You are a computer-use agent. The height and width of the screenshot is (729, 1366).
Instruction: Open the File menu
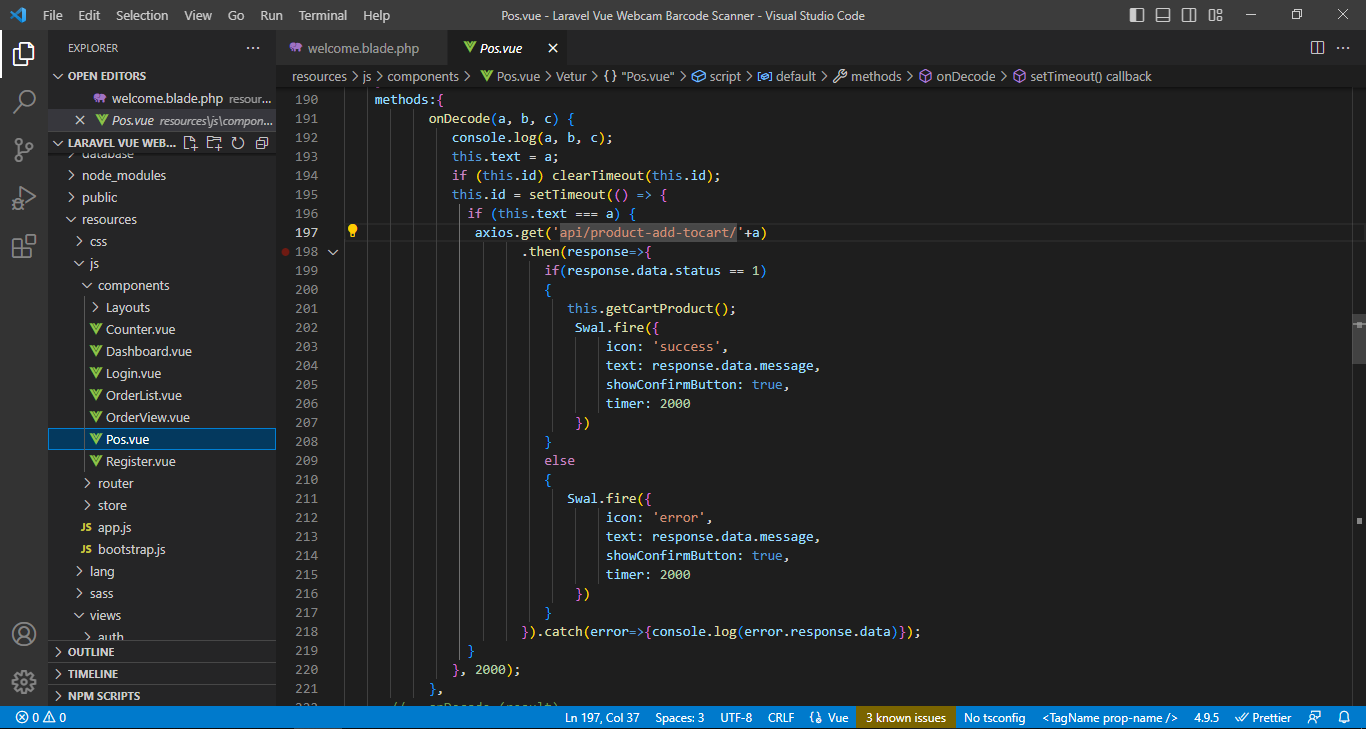coord(53,15)
